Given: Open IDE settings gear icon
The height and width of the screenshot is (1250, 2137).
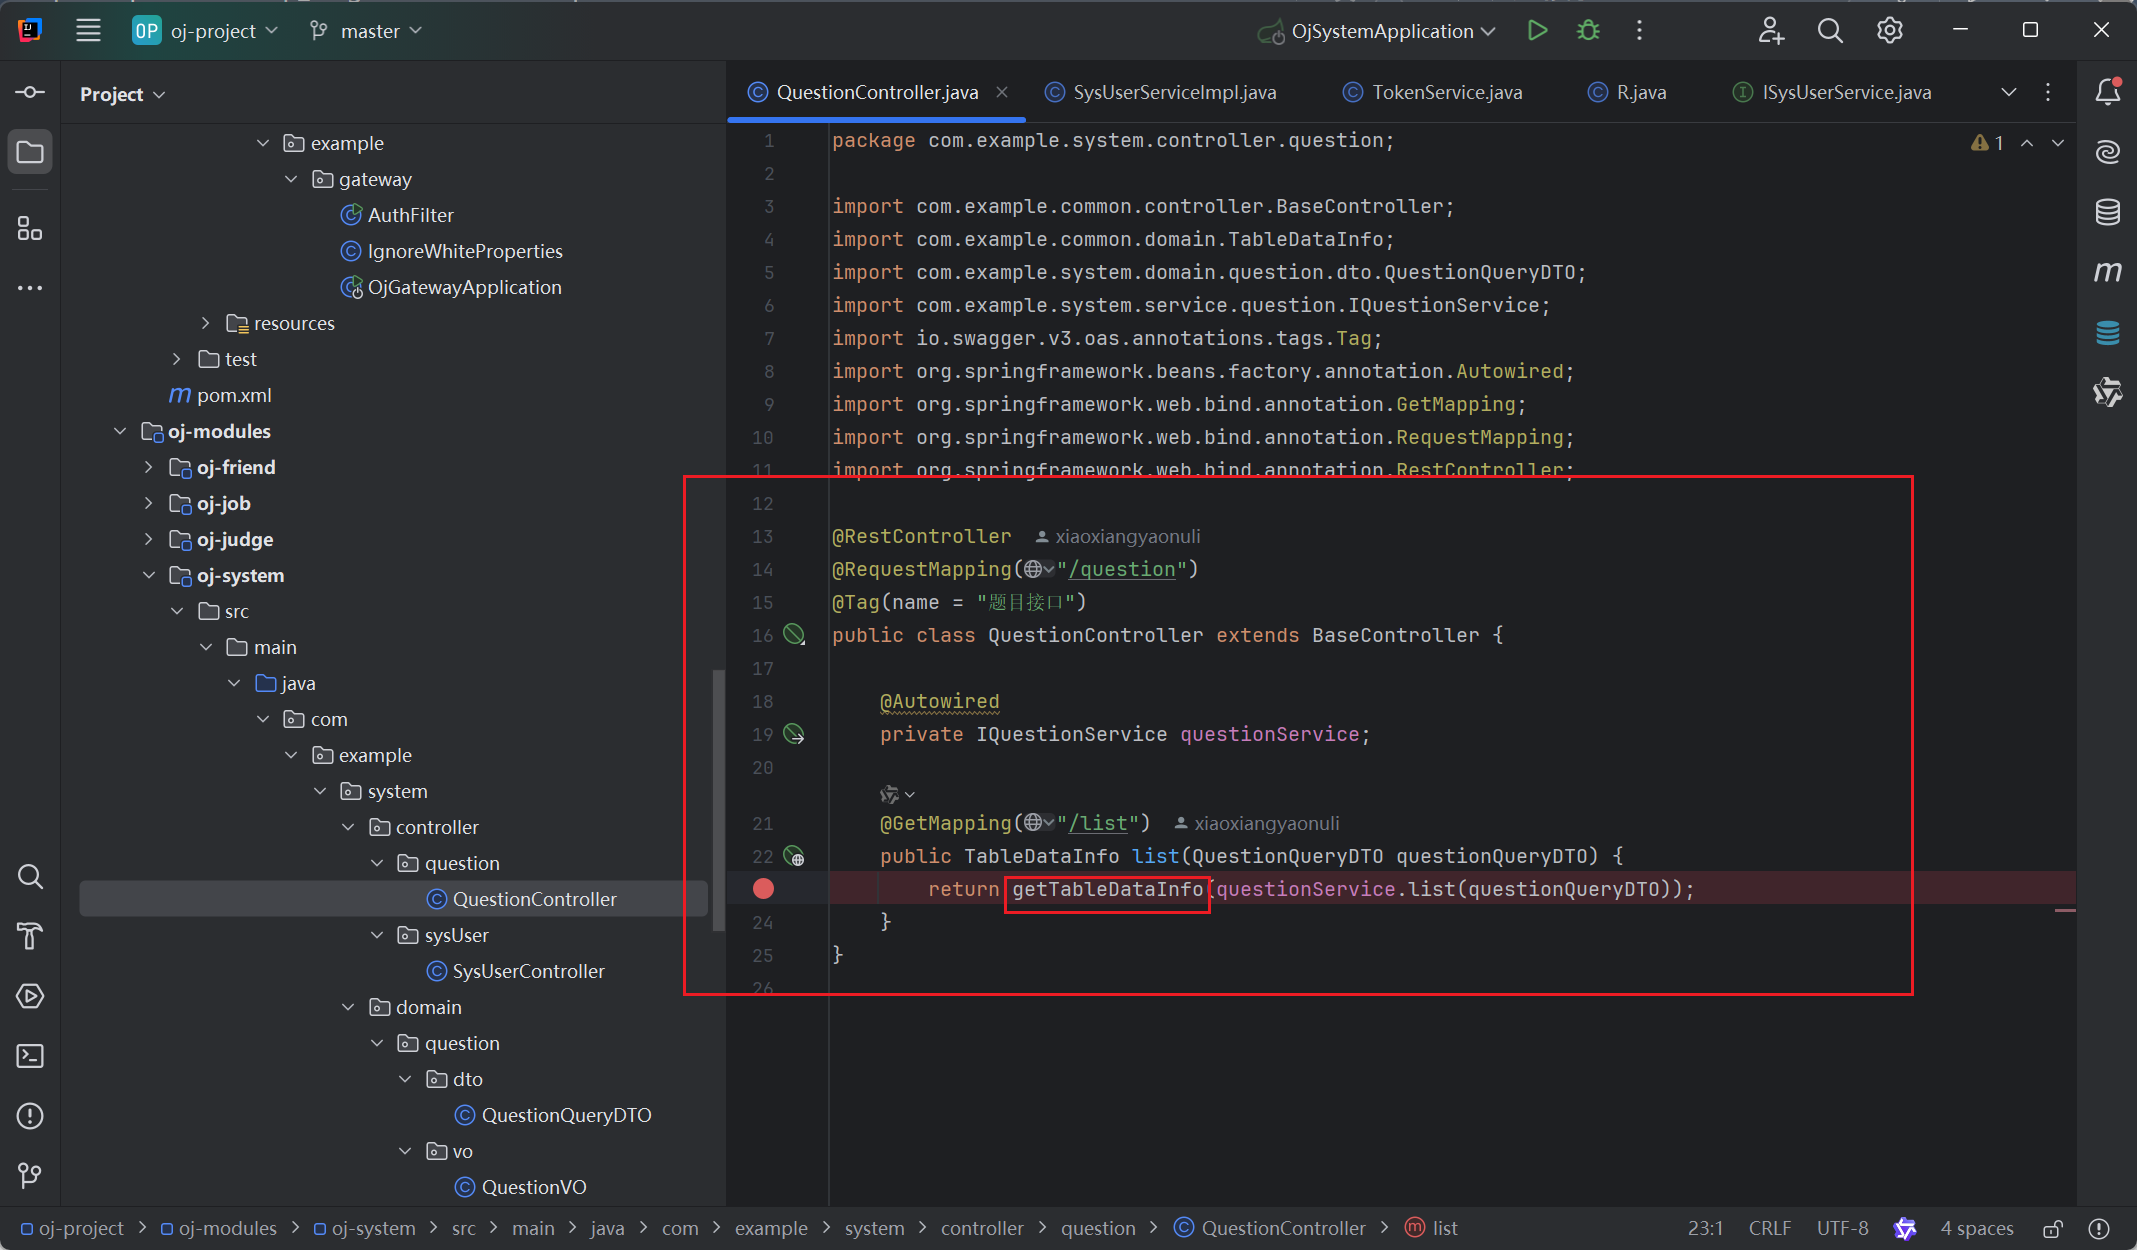Looking at the screenshot, I should [1889, 31].
